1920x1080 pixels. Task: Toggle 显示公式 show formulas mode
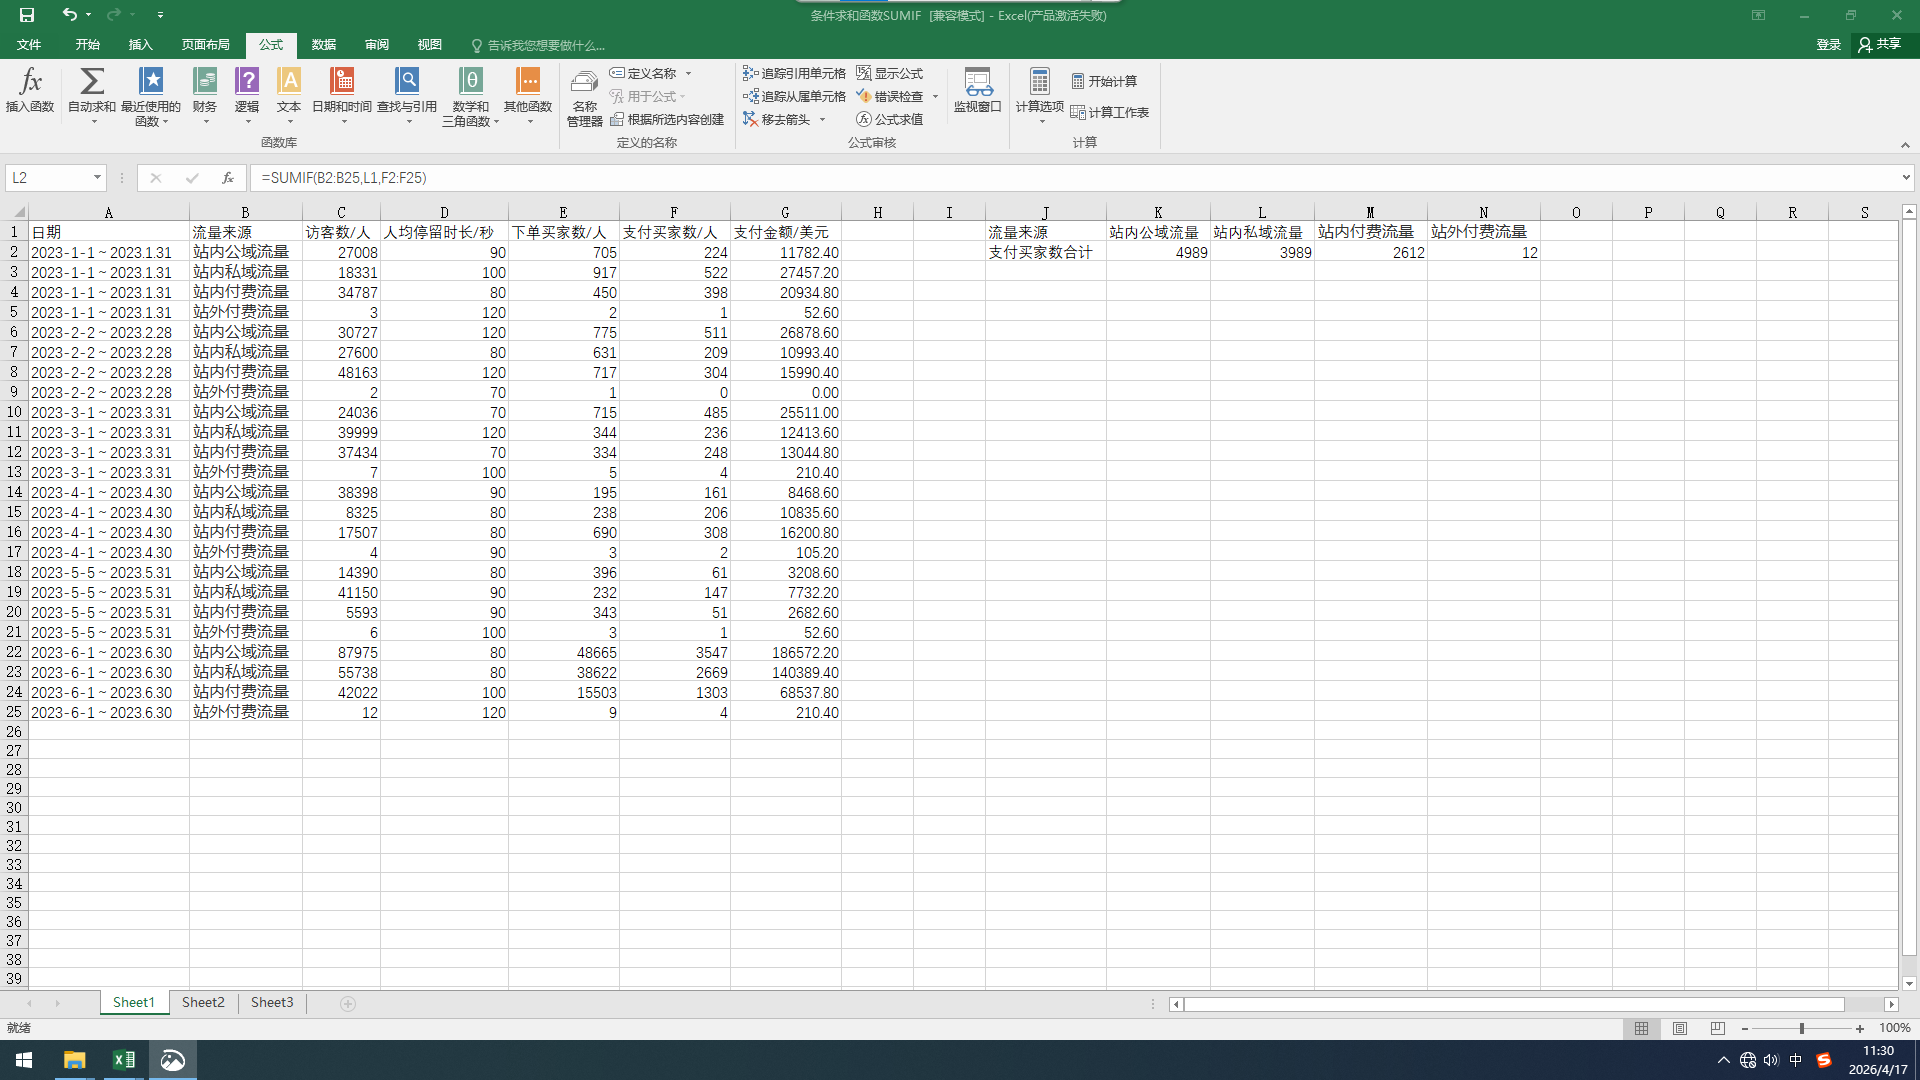tap(890, 73)
